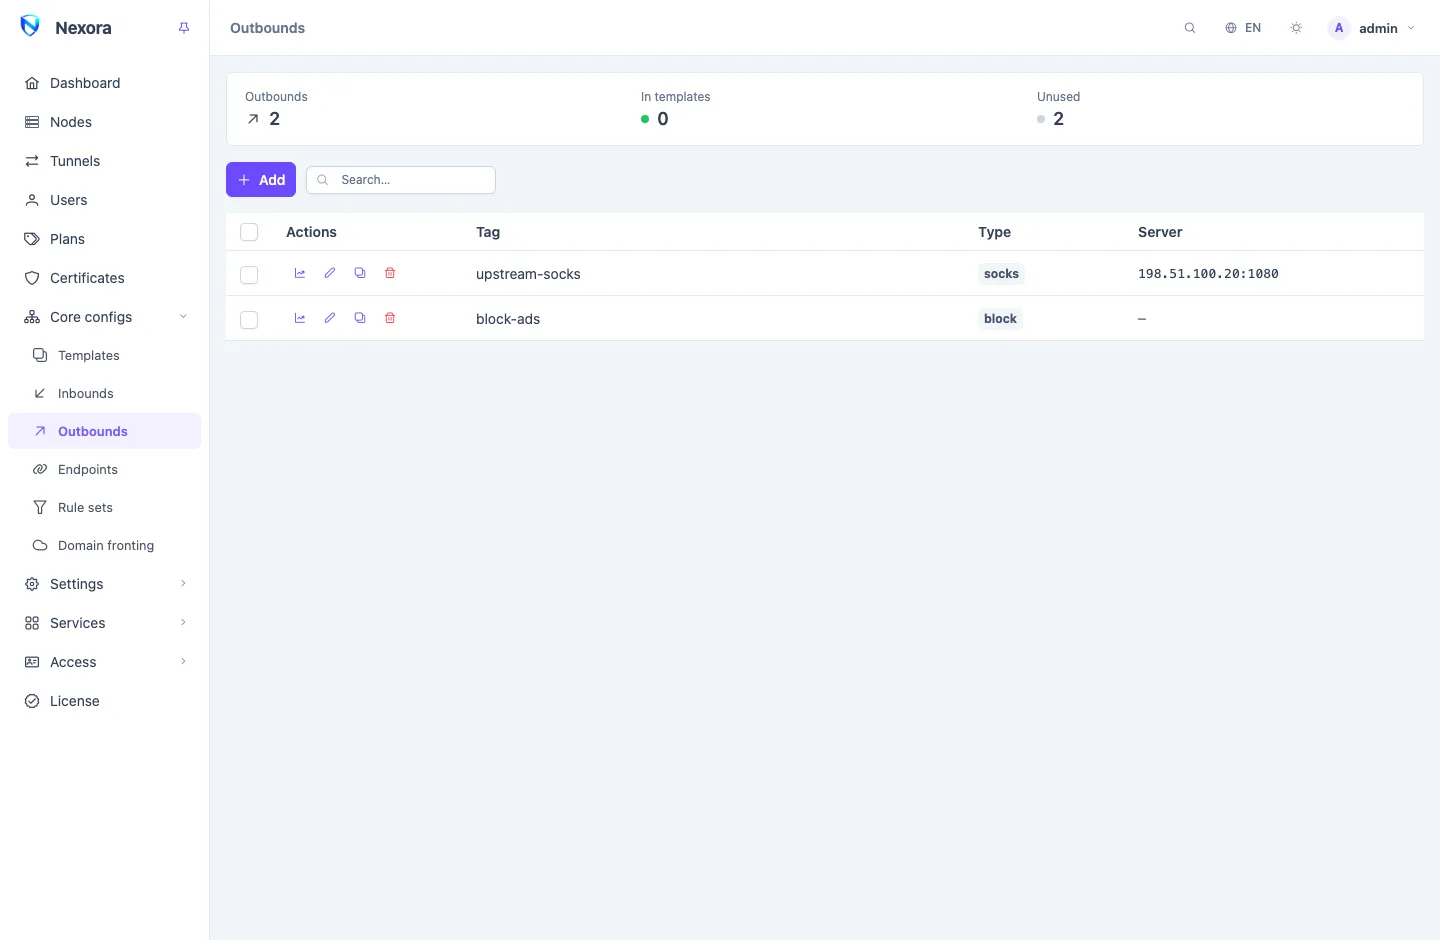This screenshot has height=940, width=1440.
Task: Duplicate the block-ads outbound
Action: (x=360, y=318)
